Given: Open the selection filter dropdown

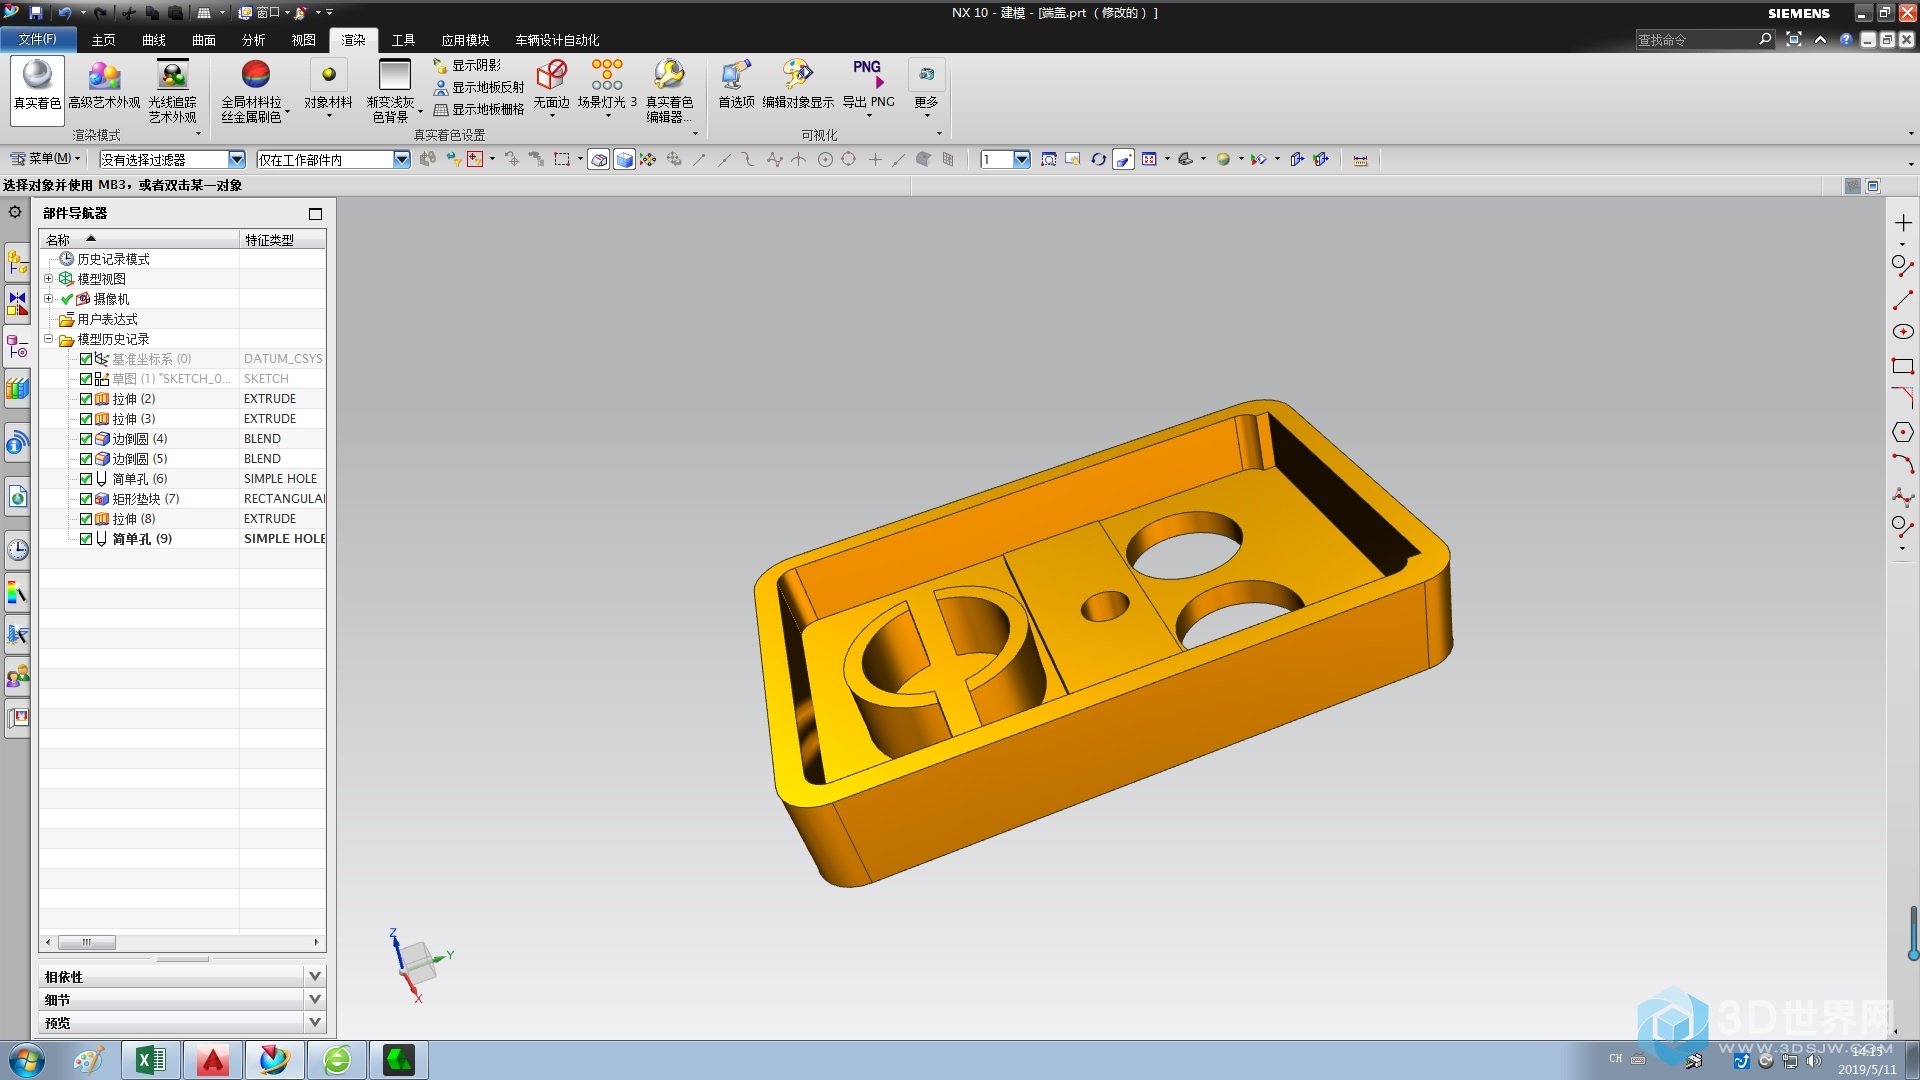Looking at the screenshot, I should [x=237, y=159].
